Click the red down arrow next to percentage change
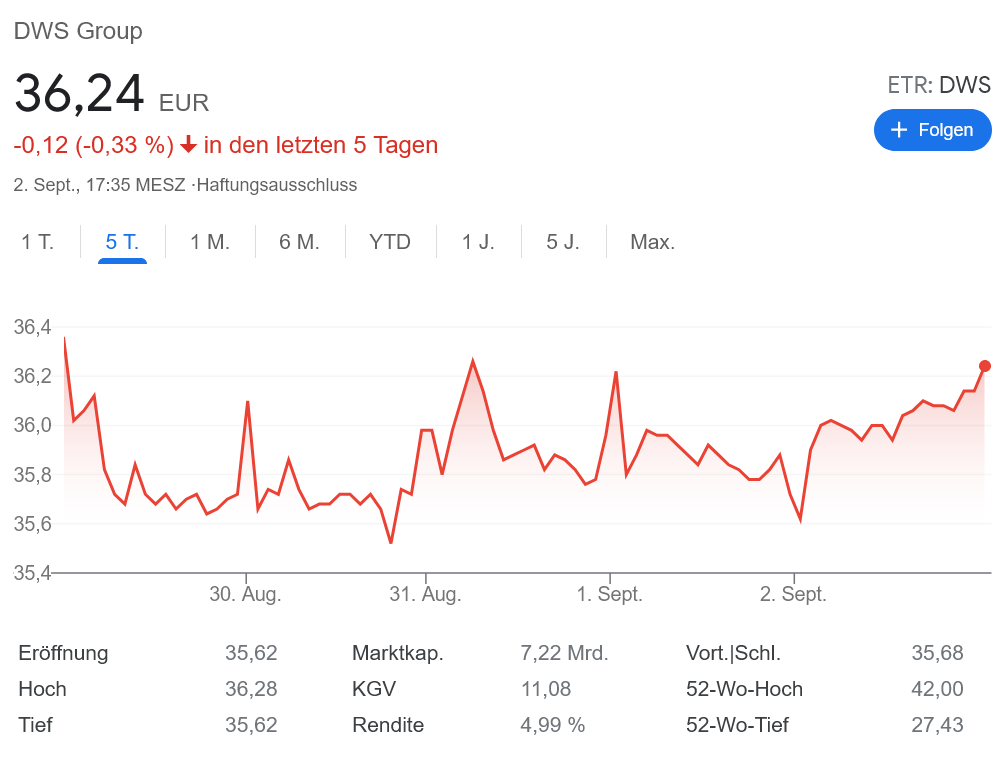Viewport: 1000px width, 760px height. point(188,146)
